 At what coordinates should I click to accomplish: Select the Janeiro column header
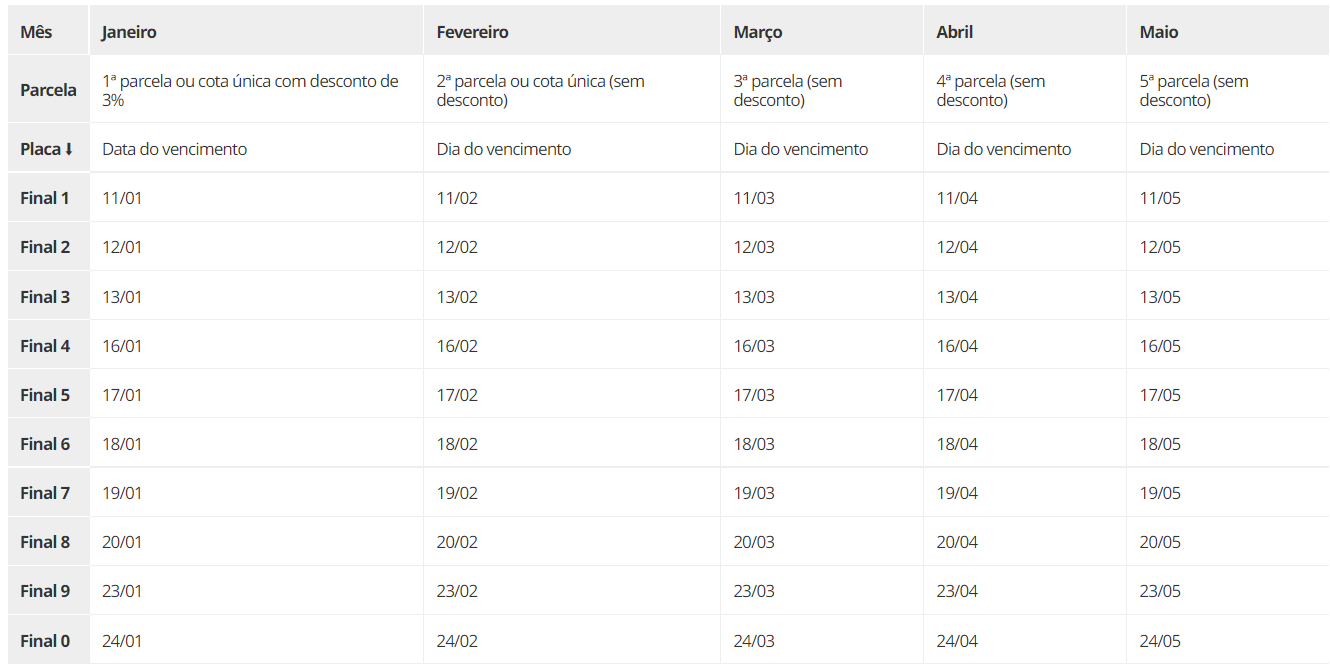[129, 32]
